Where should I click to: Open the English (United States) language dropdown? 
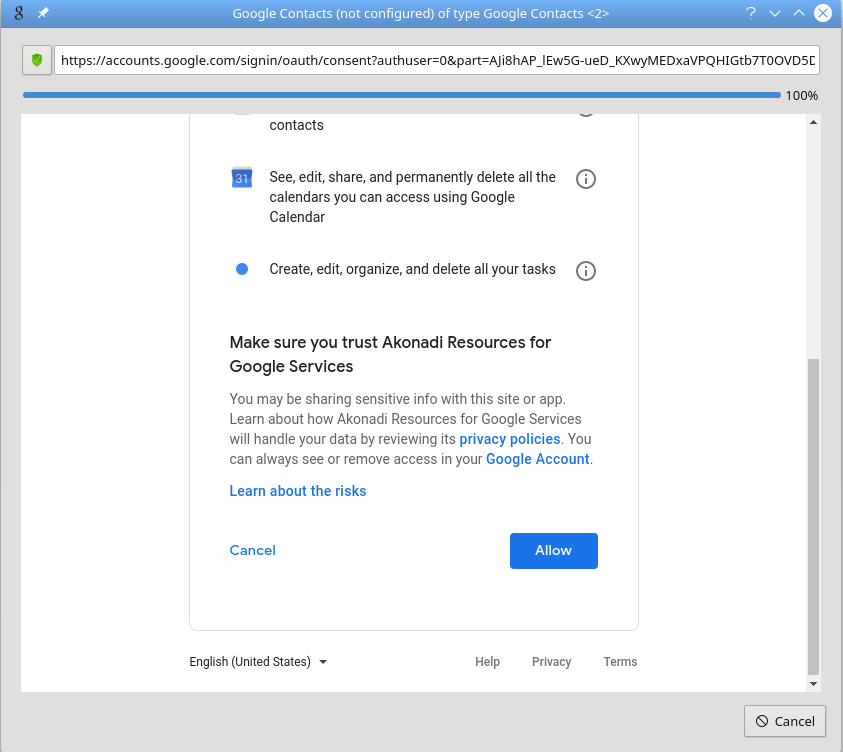(x=257, y=661)
